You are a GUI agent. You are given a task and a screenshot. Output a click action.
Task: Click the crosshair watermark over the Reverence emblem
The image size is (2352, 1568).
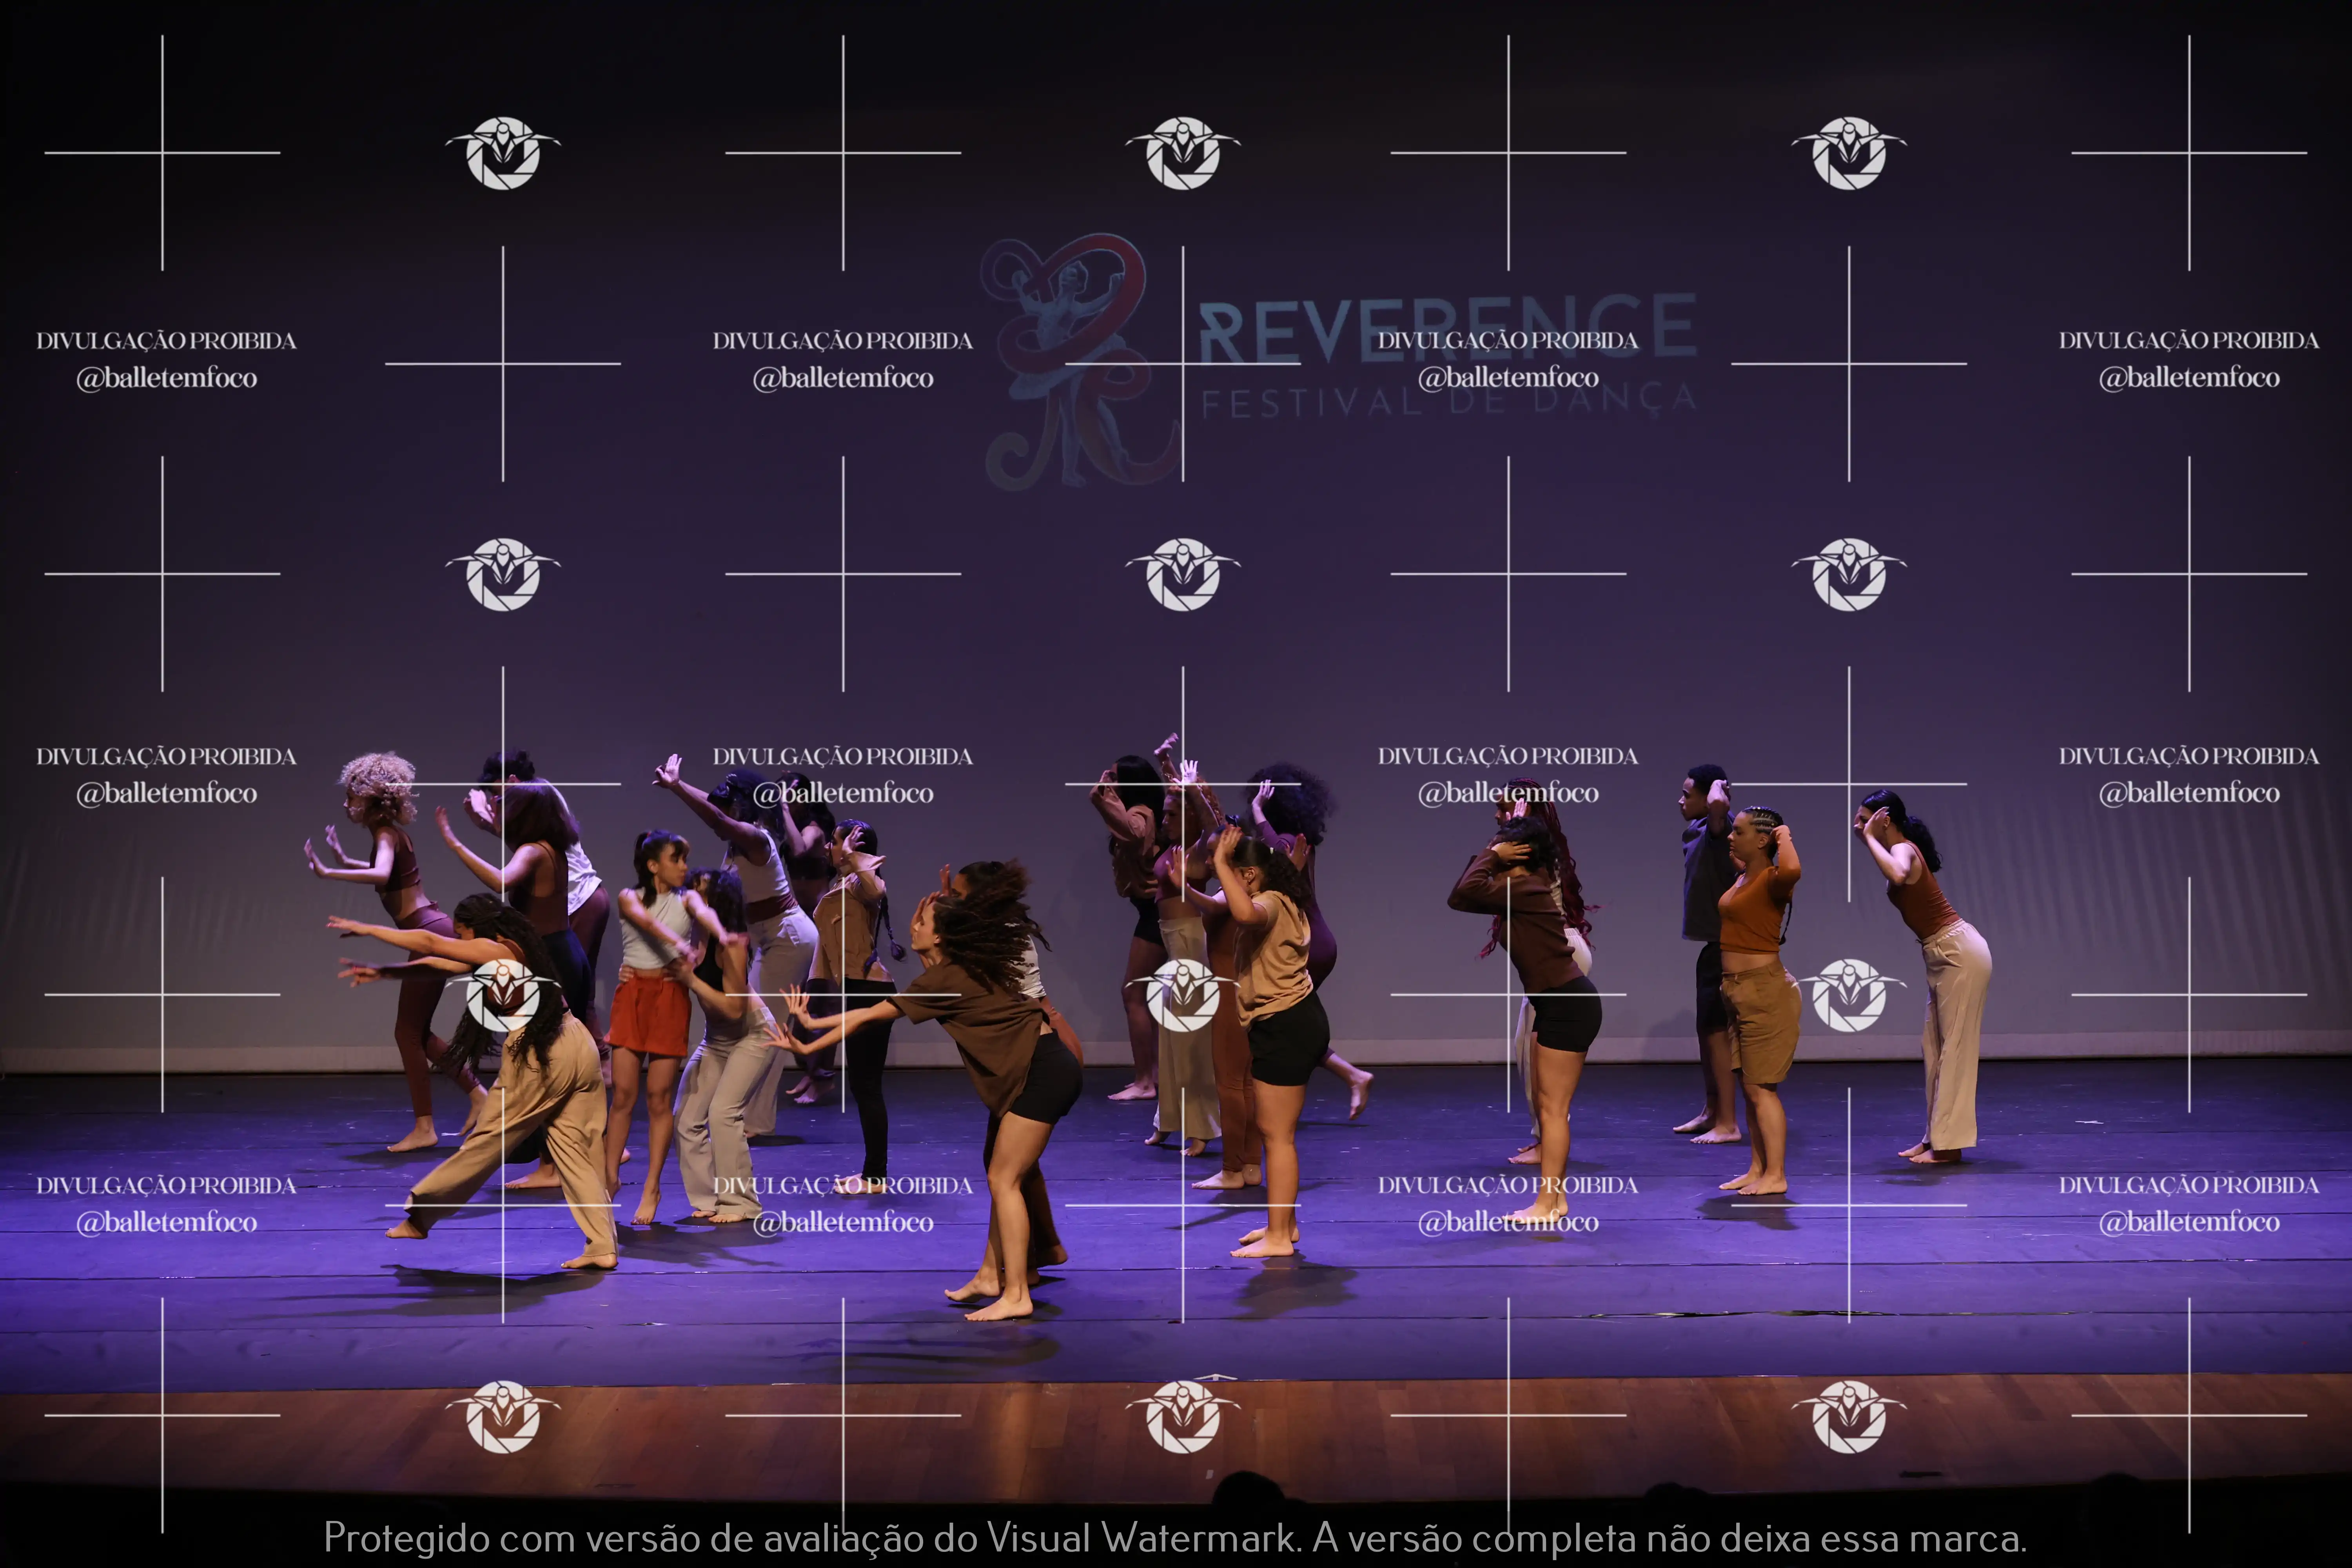coord(1183,364)
